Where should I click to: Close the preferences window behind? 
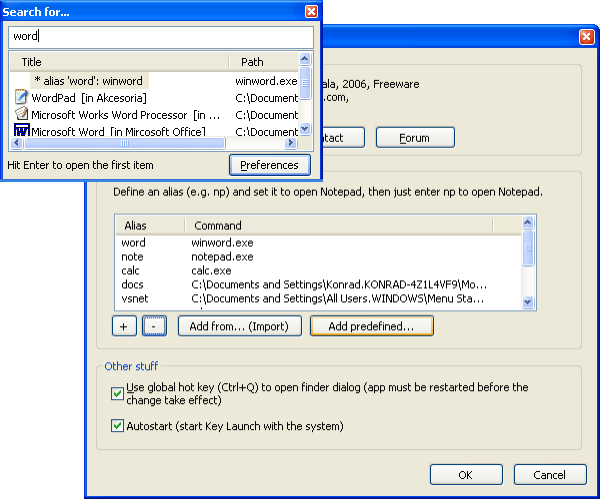(x=587, y=37)
